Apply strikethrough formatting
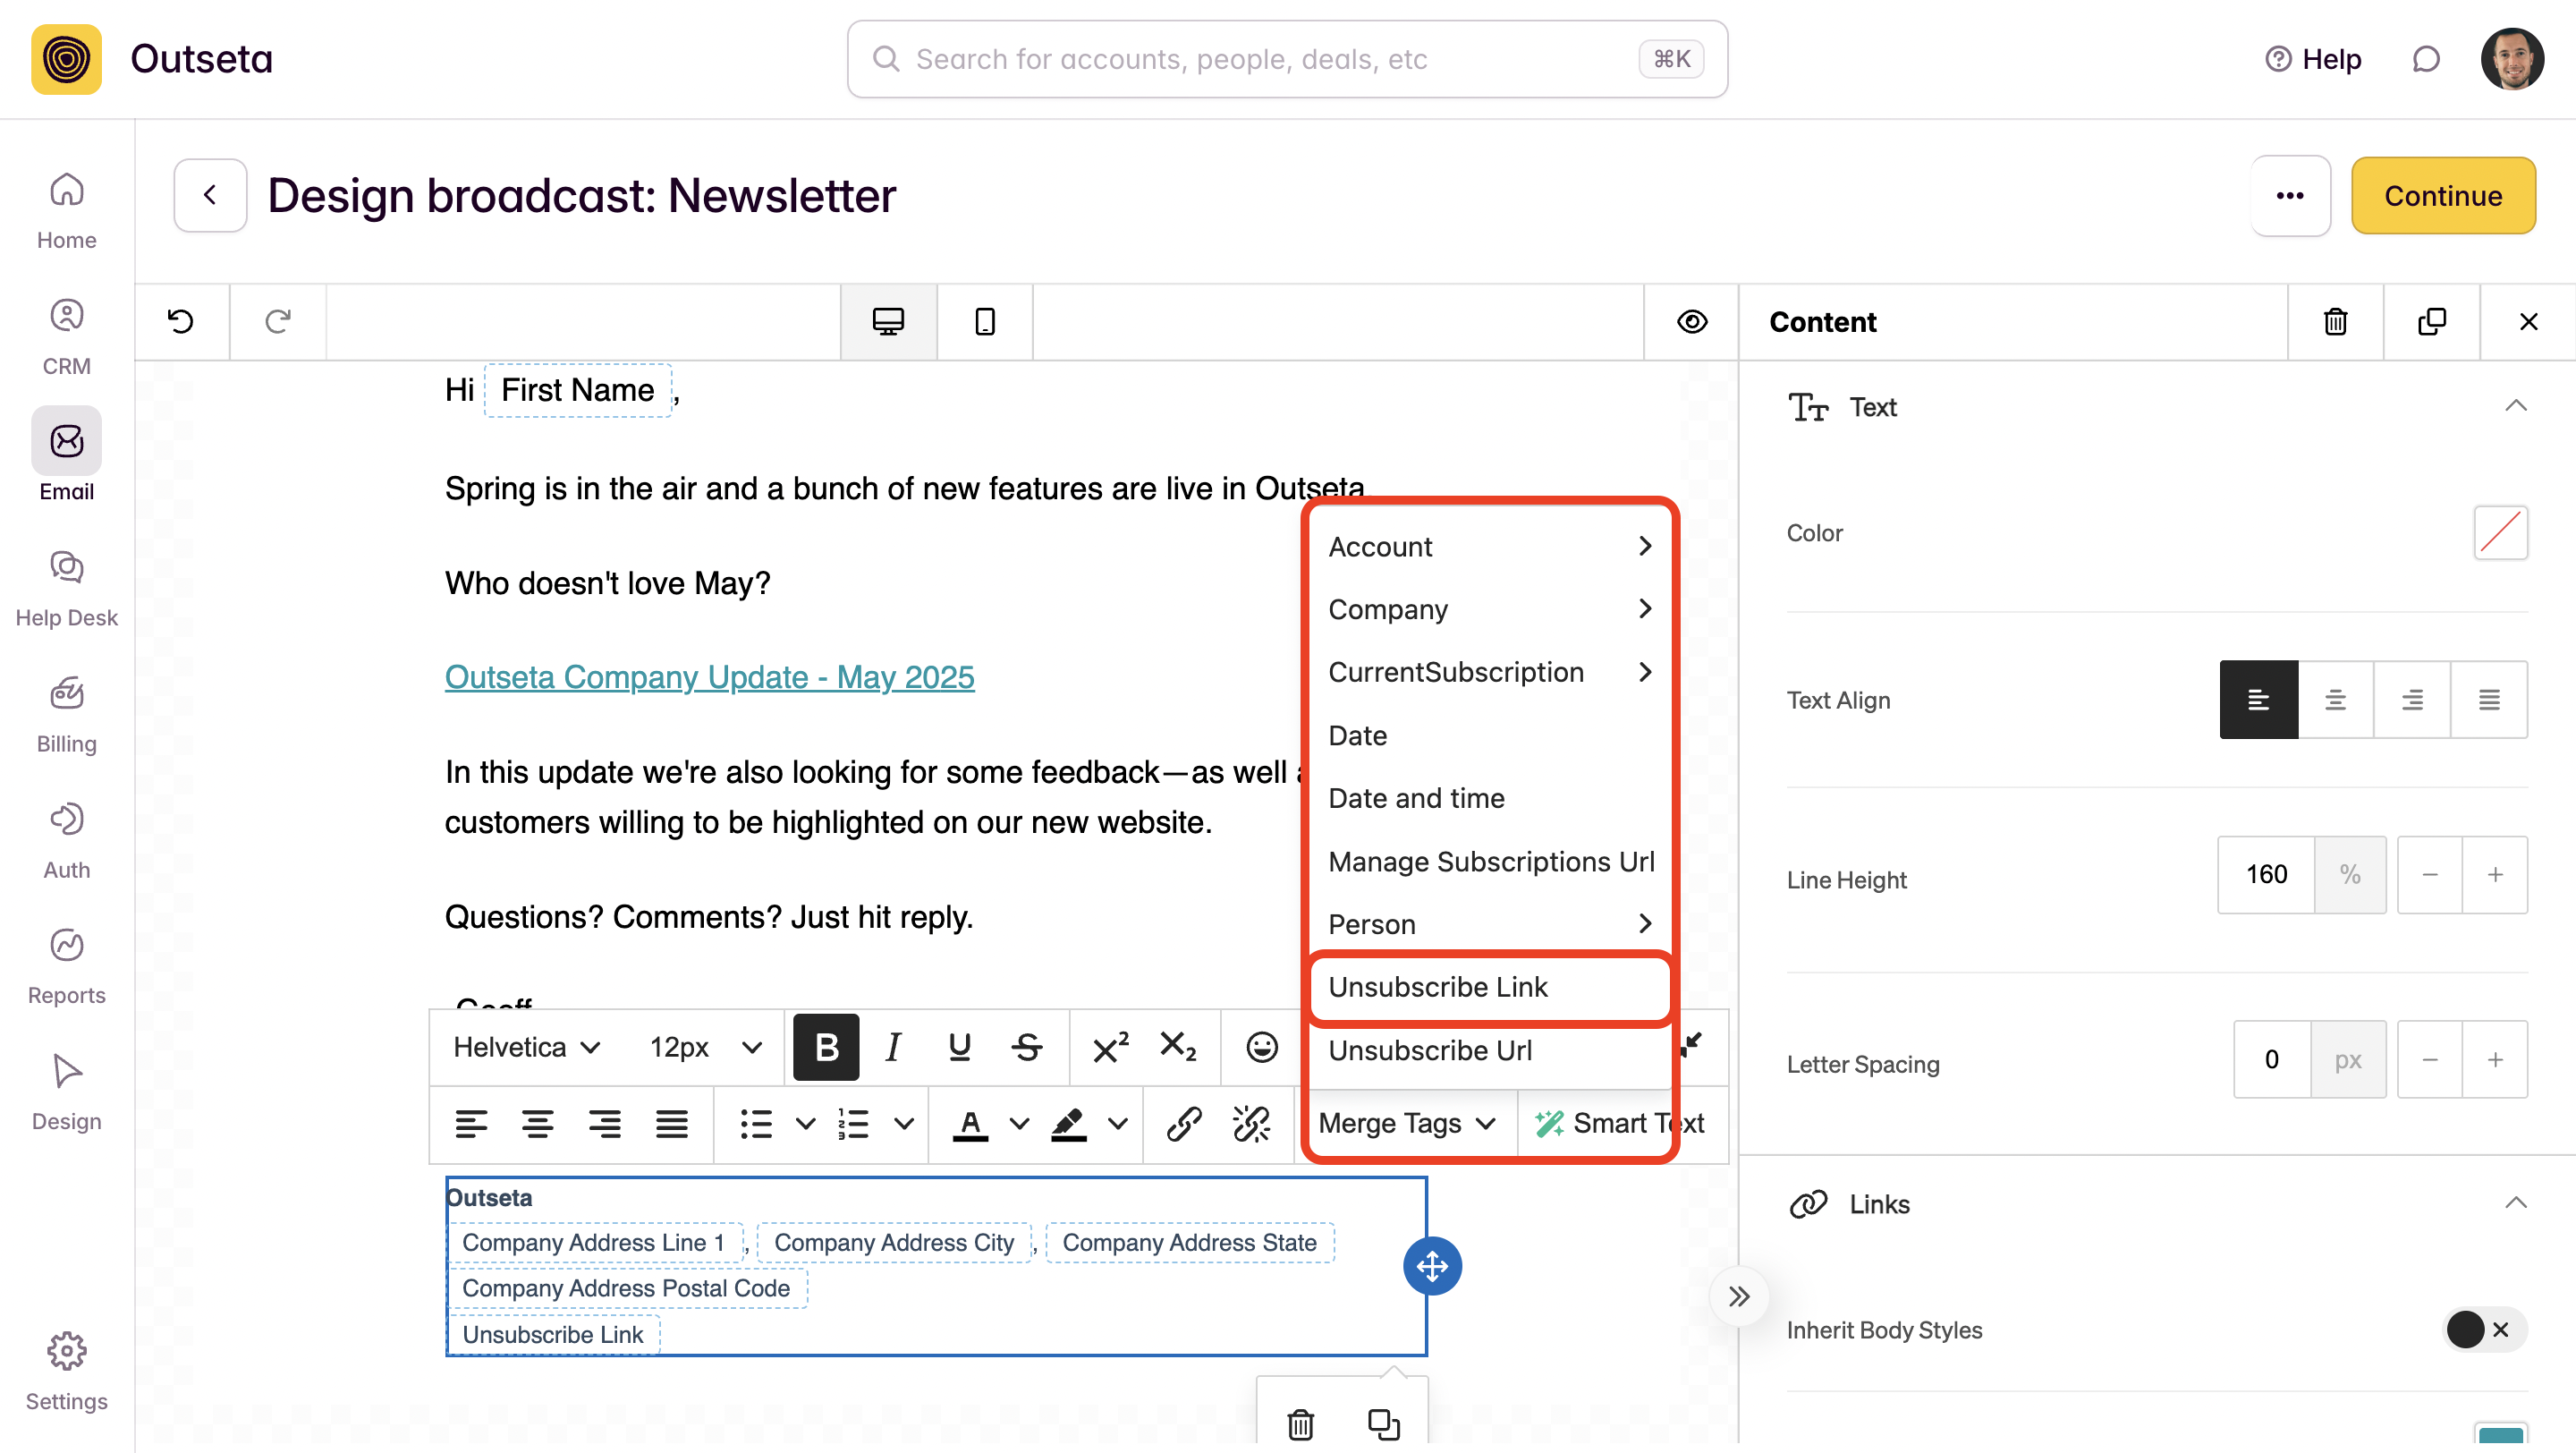 1027,1047
